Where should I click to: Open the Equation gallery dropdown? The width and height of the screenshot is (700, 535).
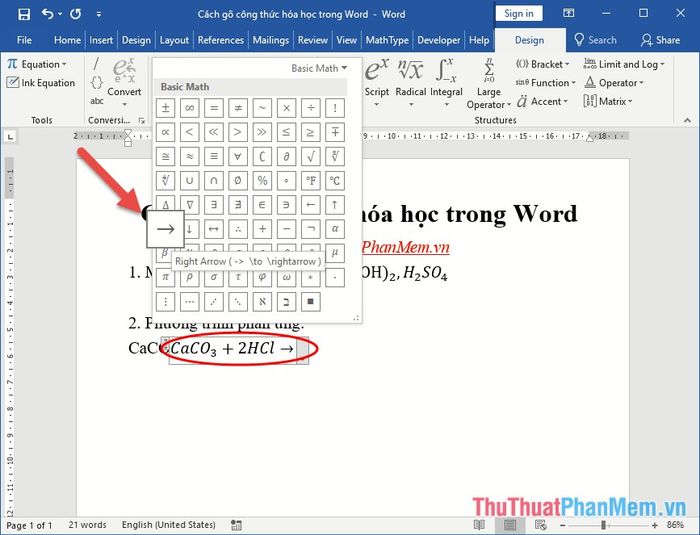click(x=37, y=64)
